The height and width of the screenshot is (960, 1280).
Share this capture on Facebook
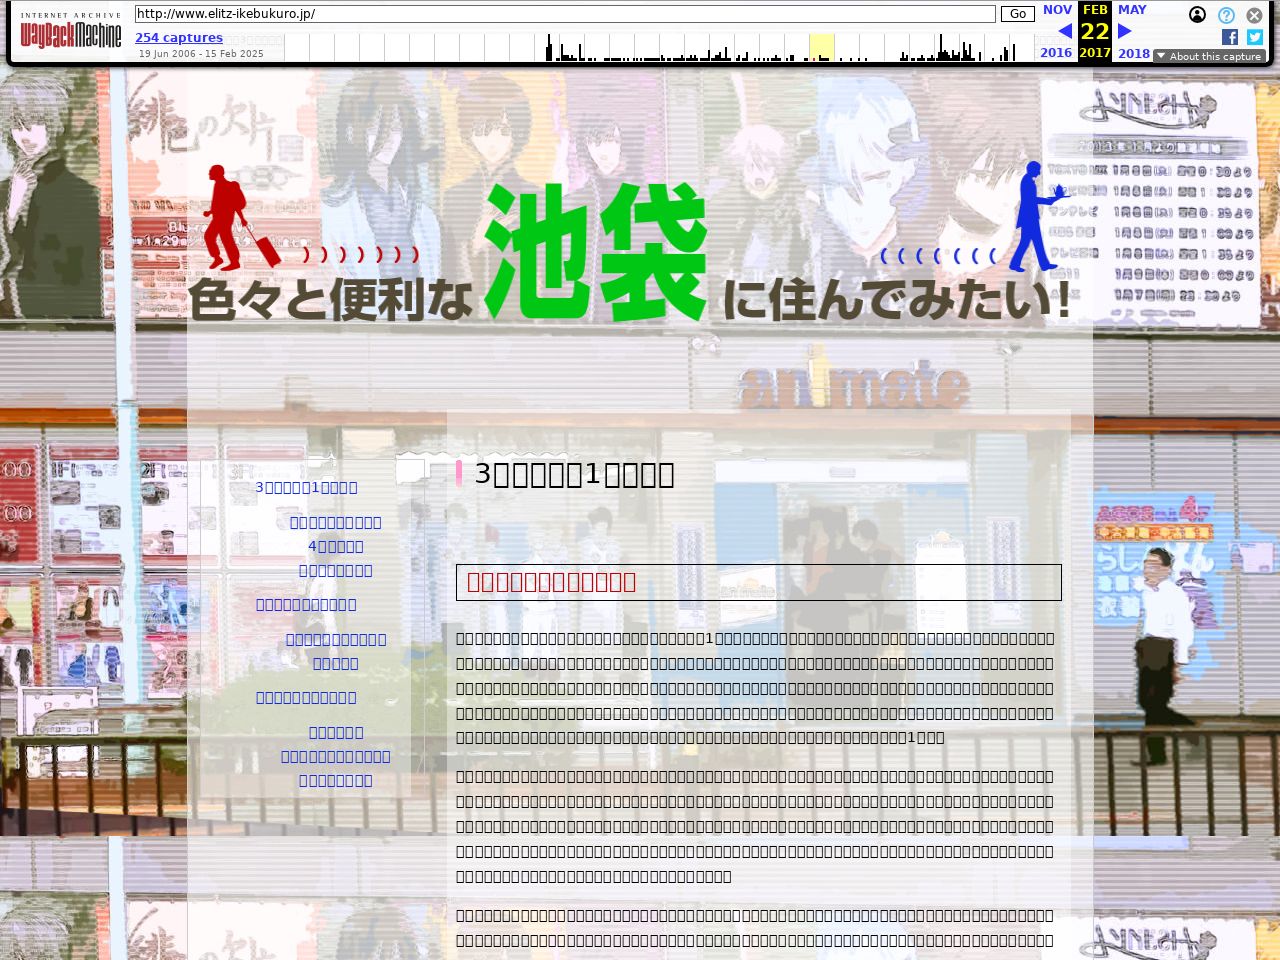coord(1230,37)
